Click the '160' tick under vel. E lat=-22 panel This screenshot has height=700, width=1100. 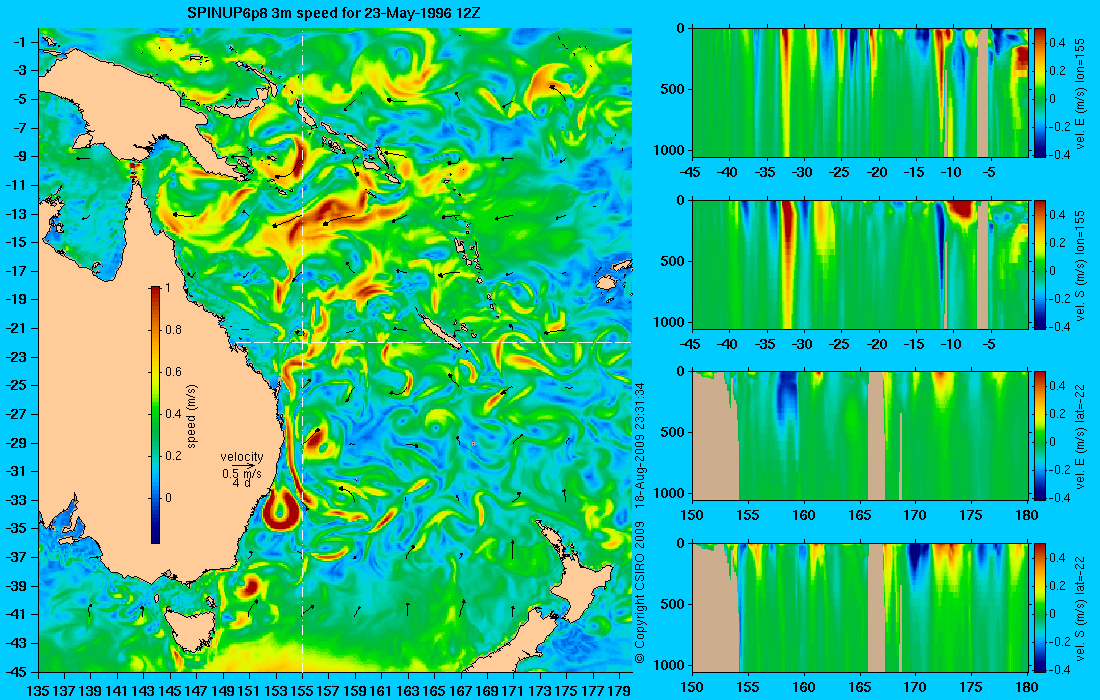pos(804,516)
